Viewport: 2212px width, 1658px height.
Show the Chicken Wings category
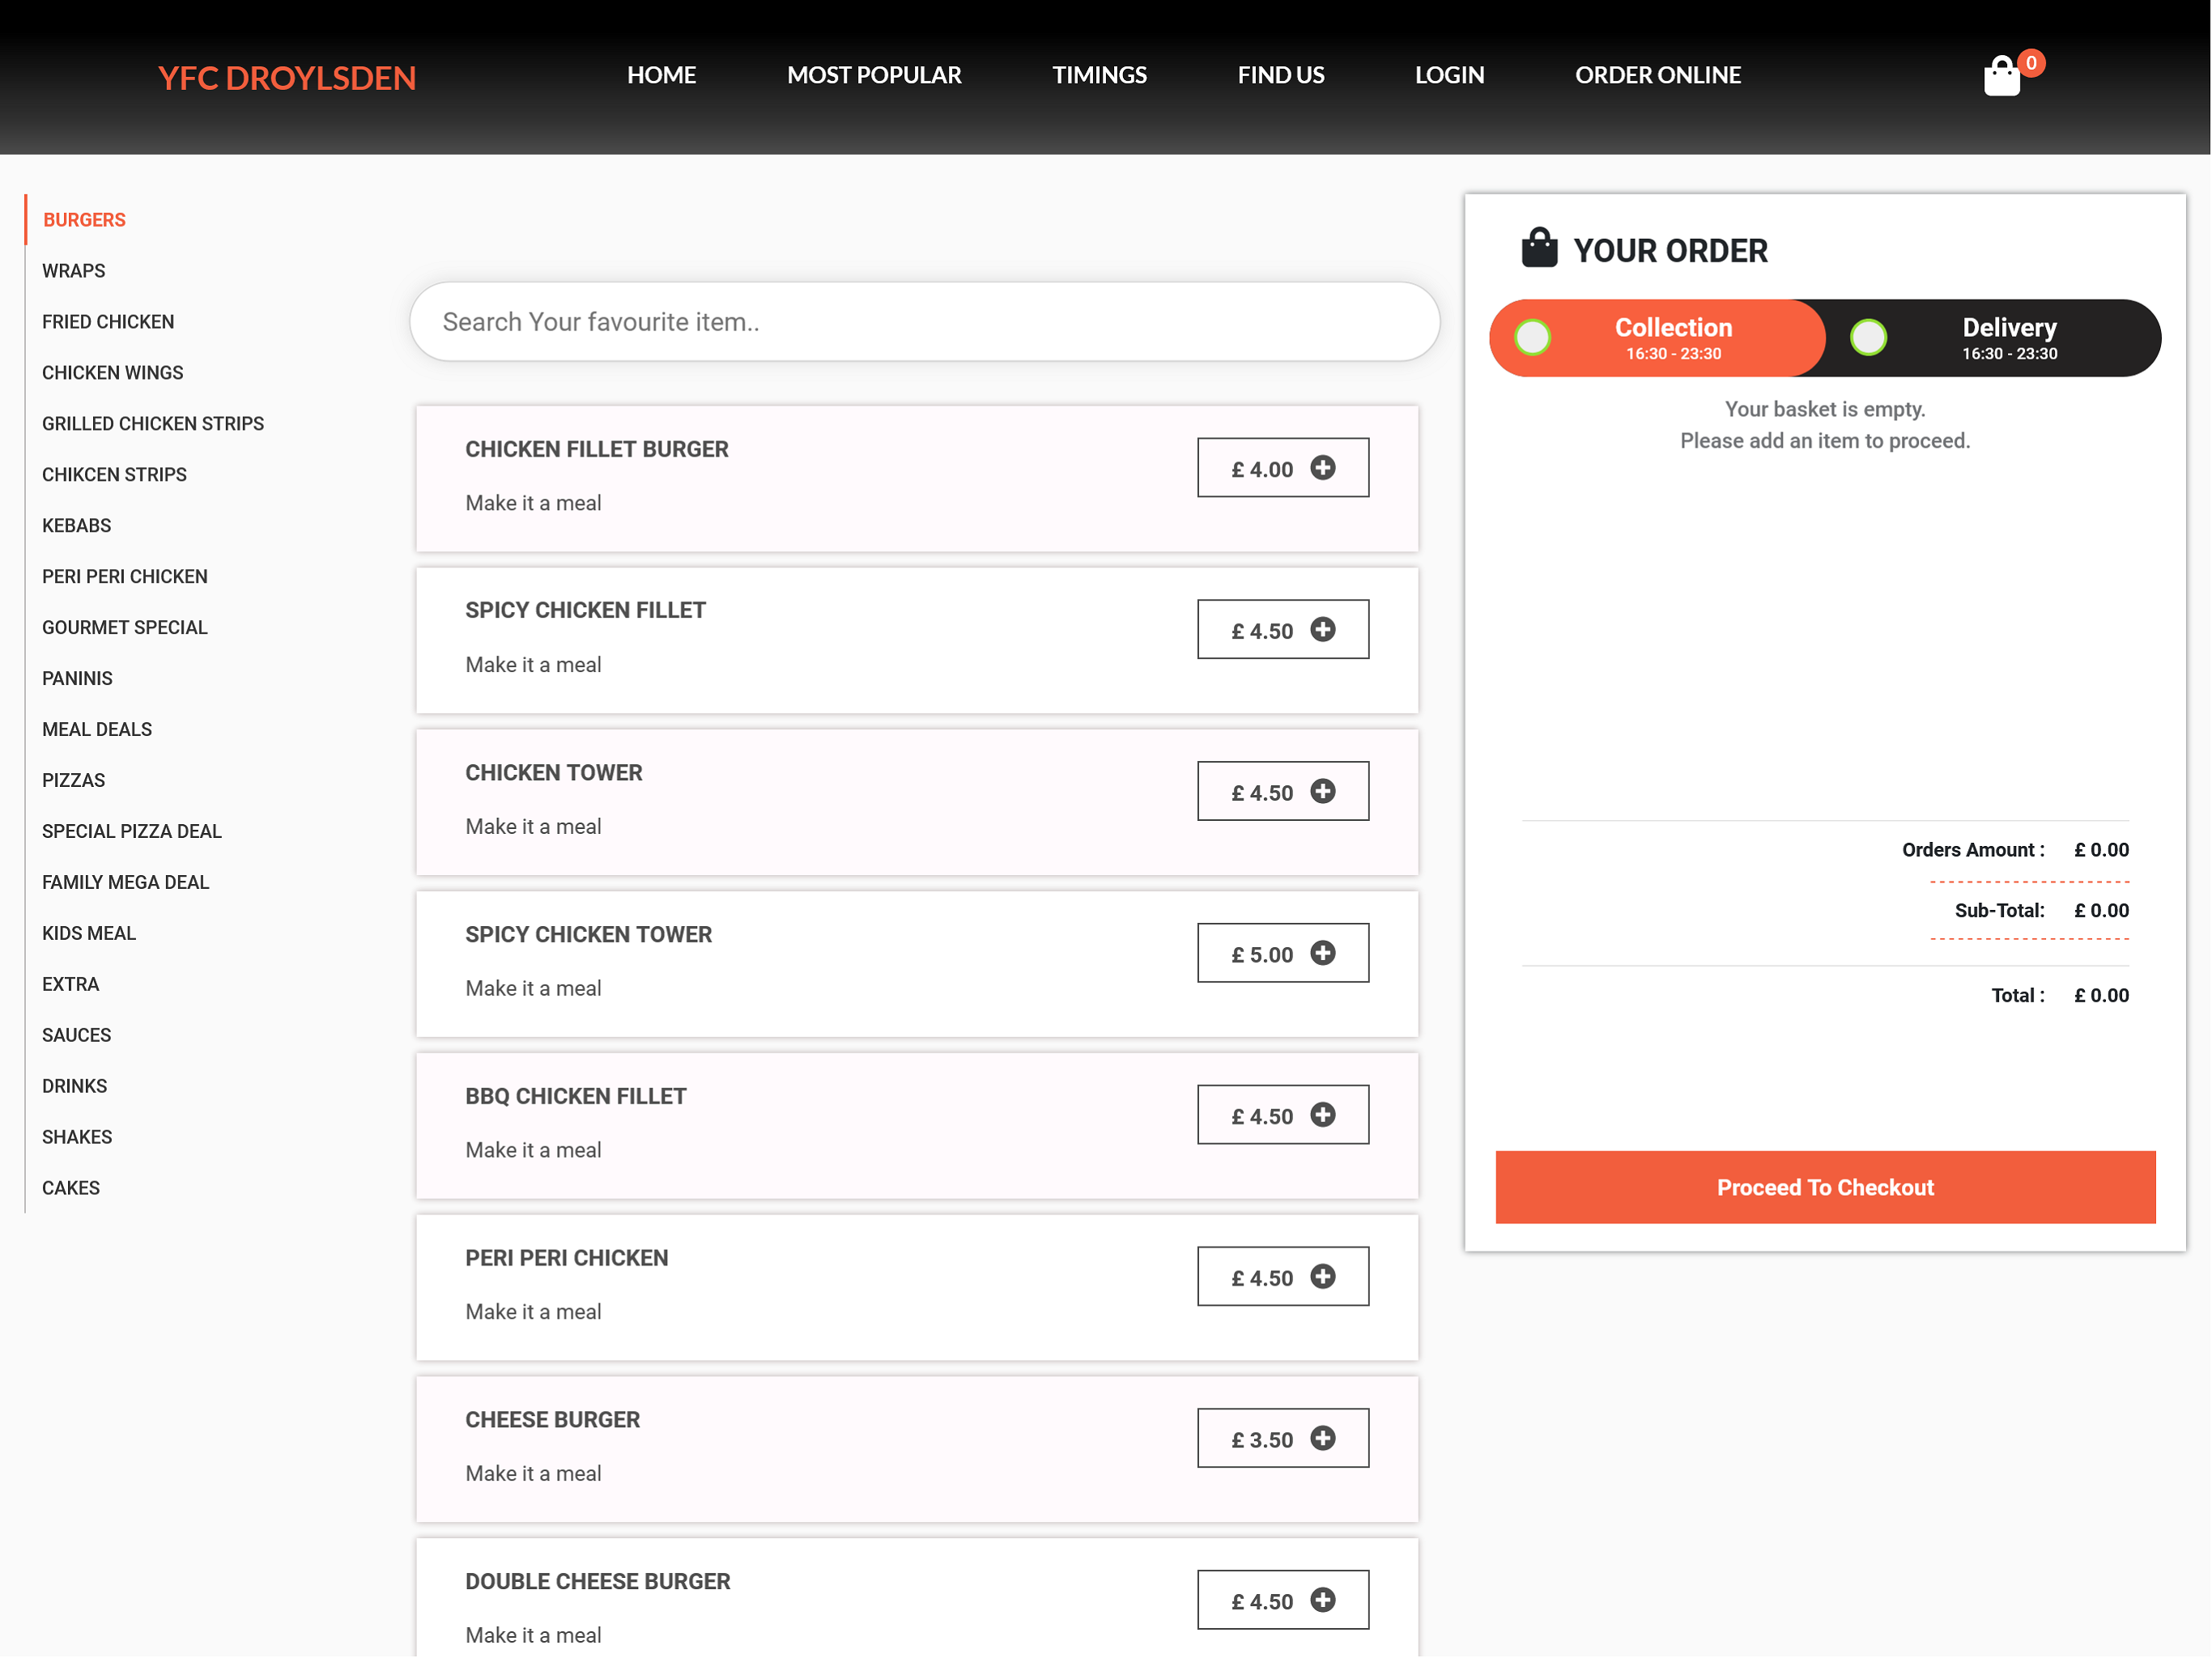point(113,373)
